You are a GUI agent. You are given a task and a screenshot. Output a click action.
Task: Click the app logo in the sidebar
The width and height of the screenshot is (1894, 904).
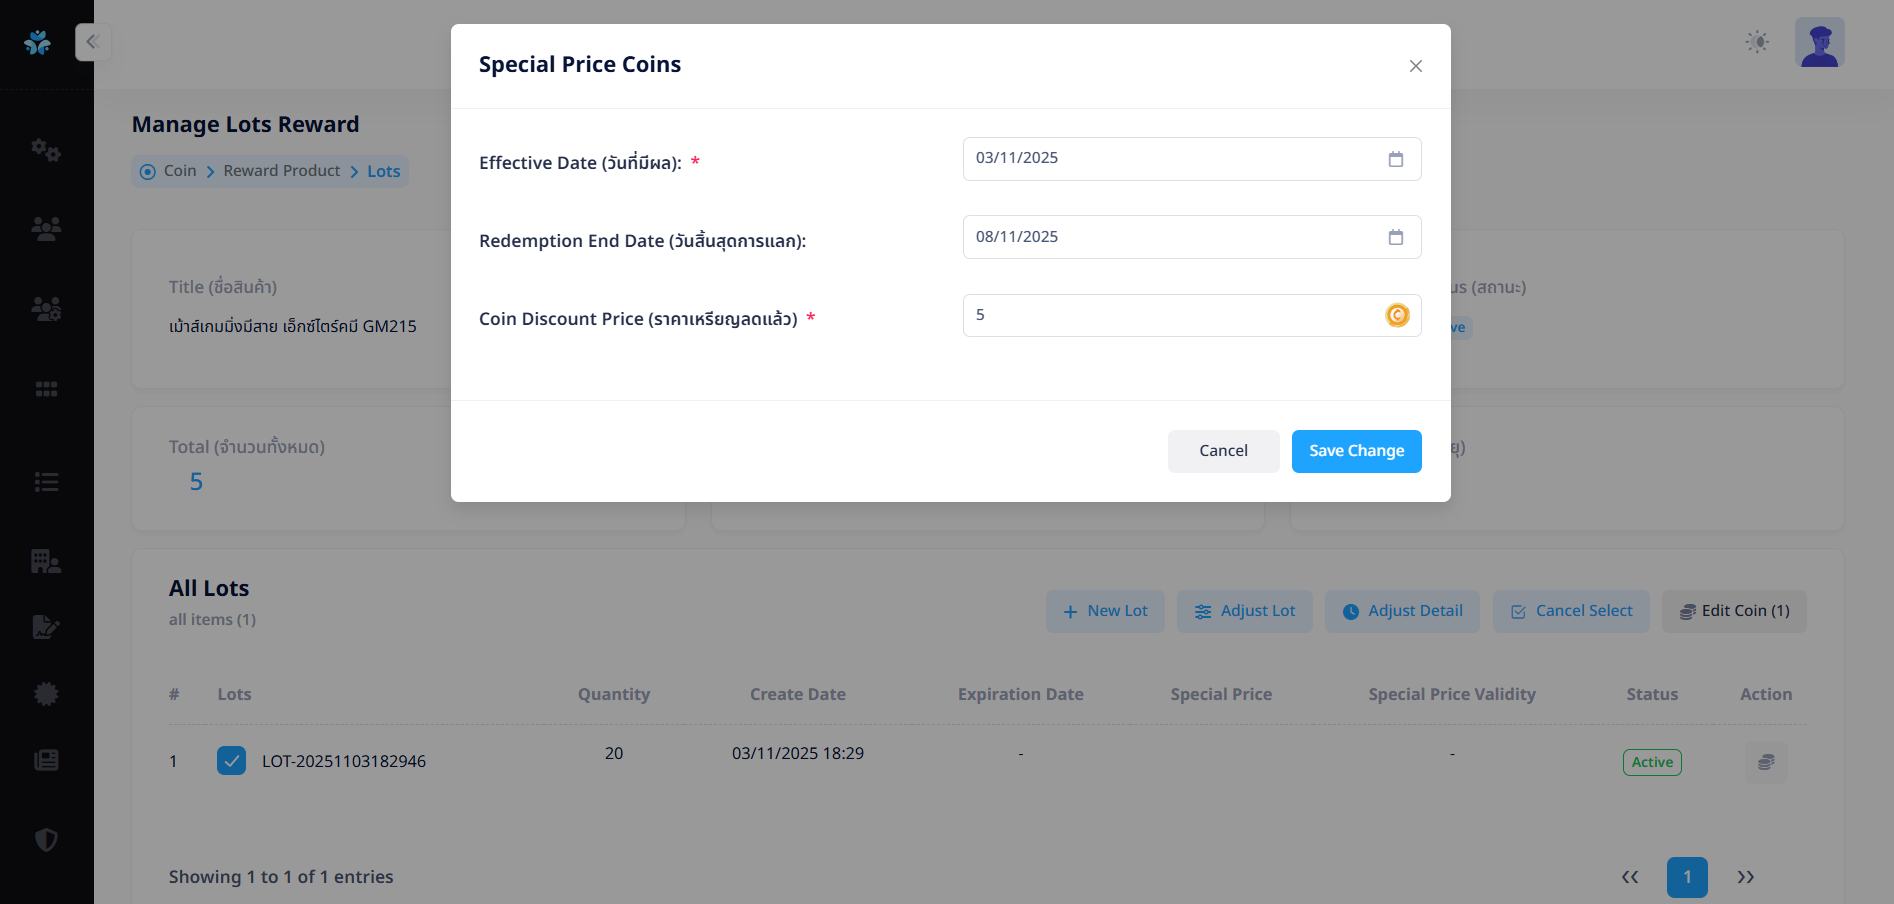click(x=38, y=42)
